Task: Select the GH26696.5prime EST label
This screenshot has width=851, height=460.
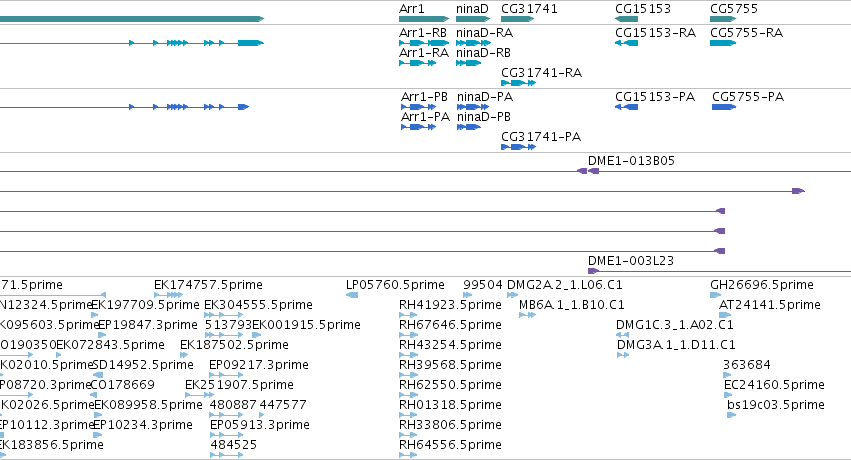Action: coord(761,285)
